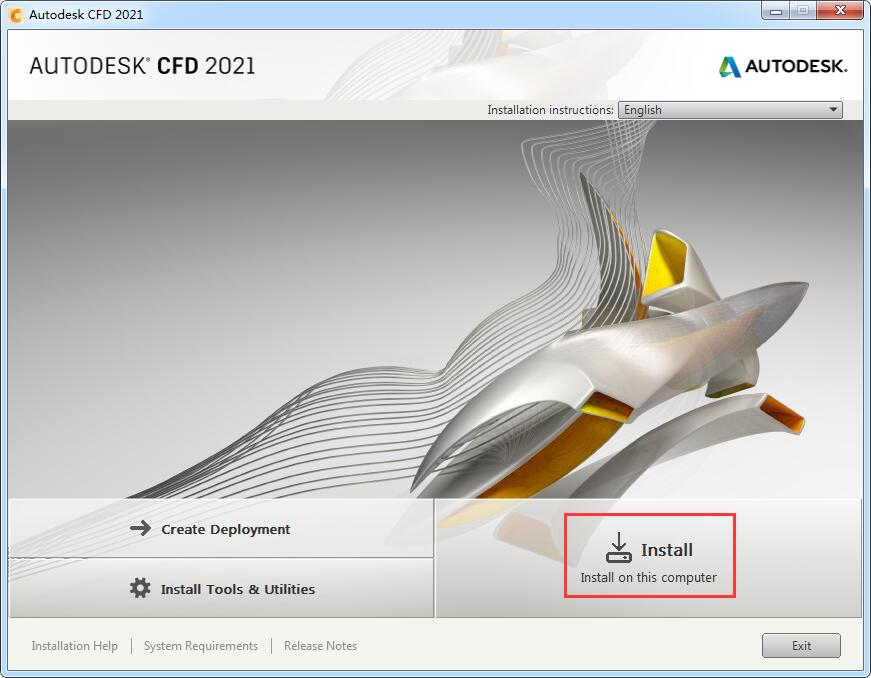The height and width of the screenshot is (678, 871).
Task: Click the Autodesk CFD 2021 header title
Action: [142, 66]
